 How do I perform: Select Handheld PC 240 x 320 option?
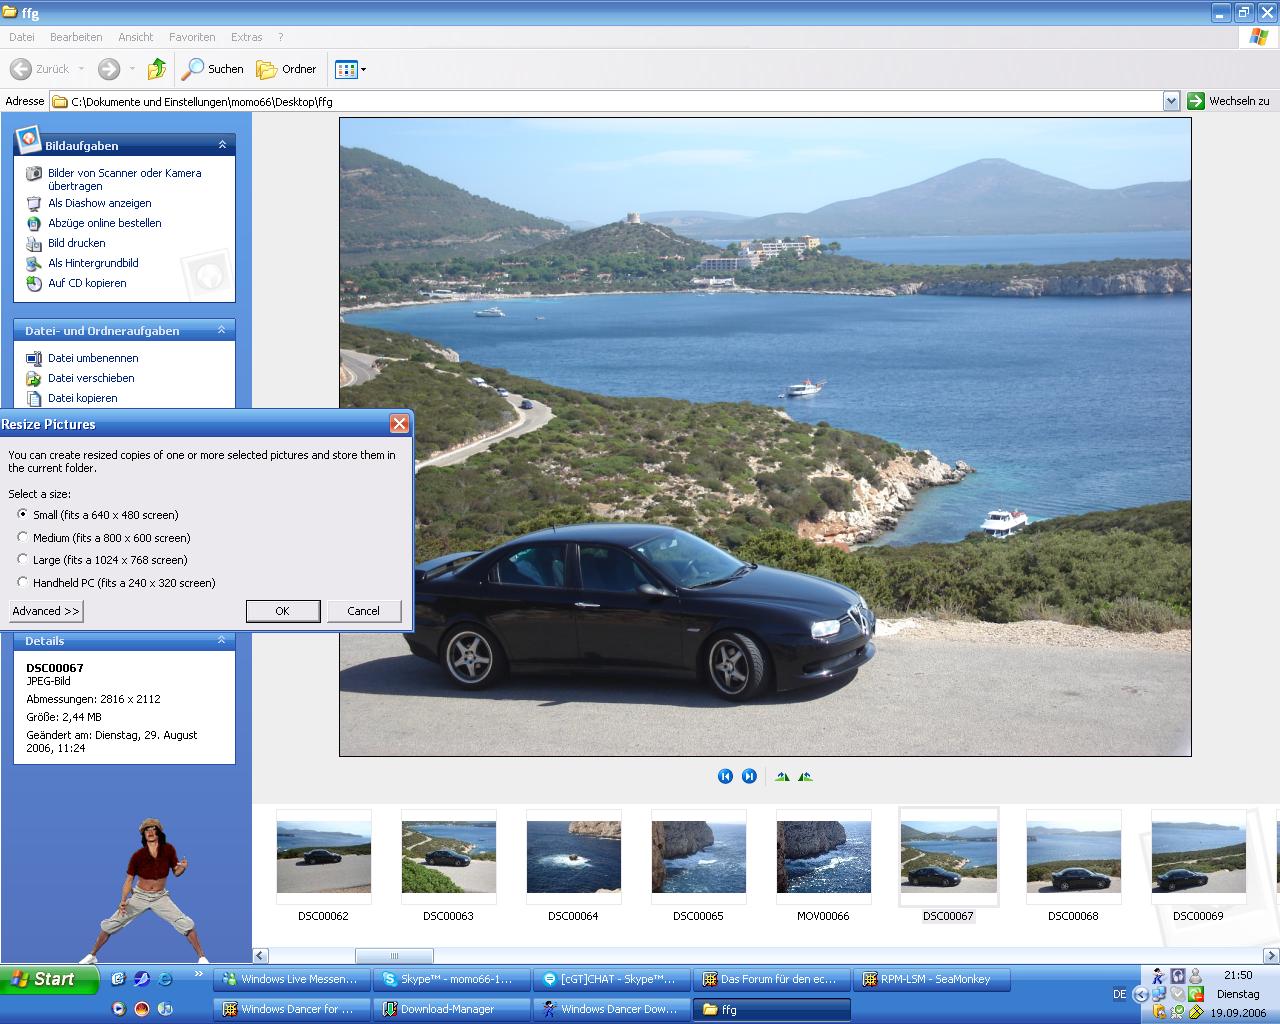tap(23, 582)
